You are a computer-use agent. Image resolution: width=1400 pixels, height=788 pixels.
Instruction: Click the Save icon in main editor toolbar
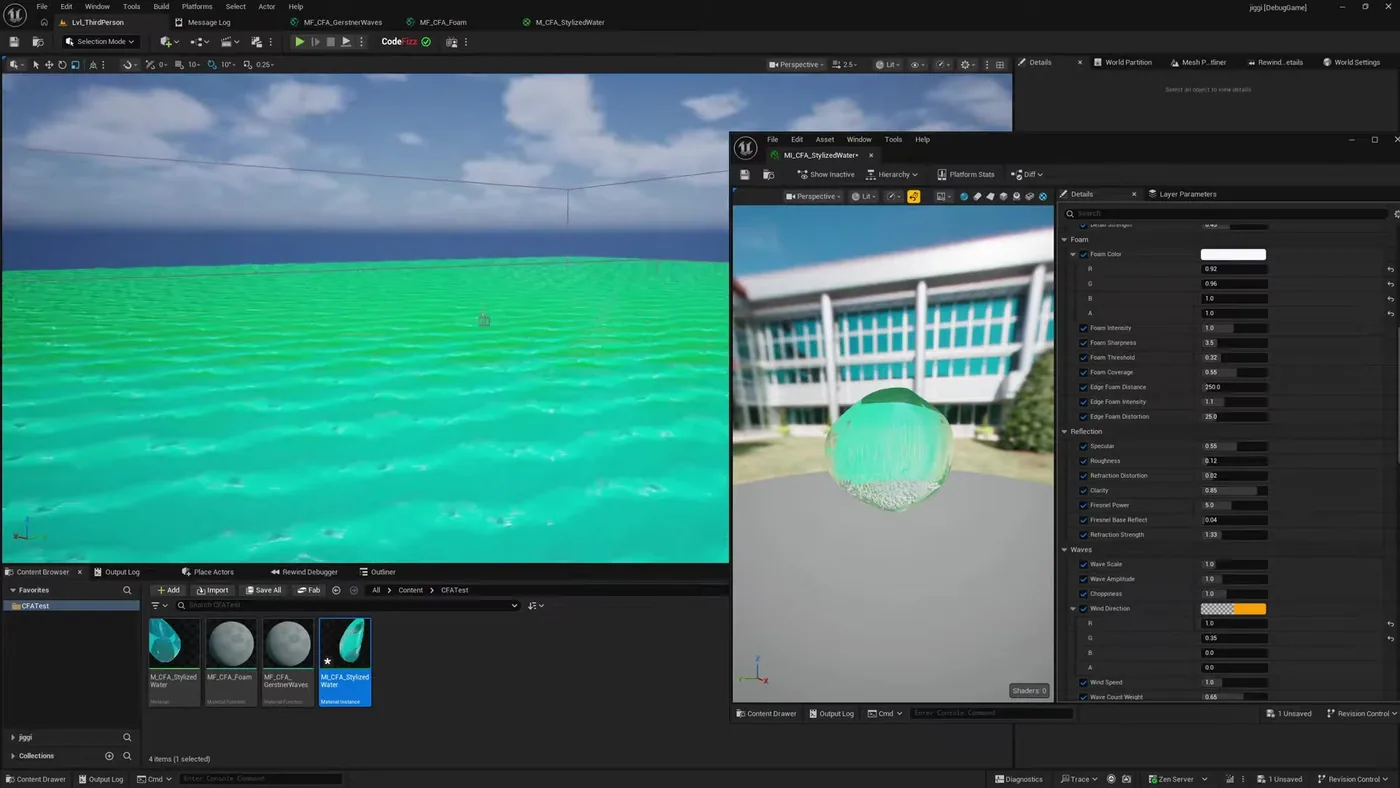(14, 42)
